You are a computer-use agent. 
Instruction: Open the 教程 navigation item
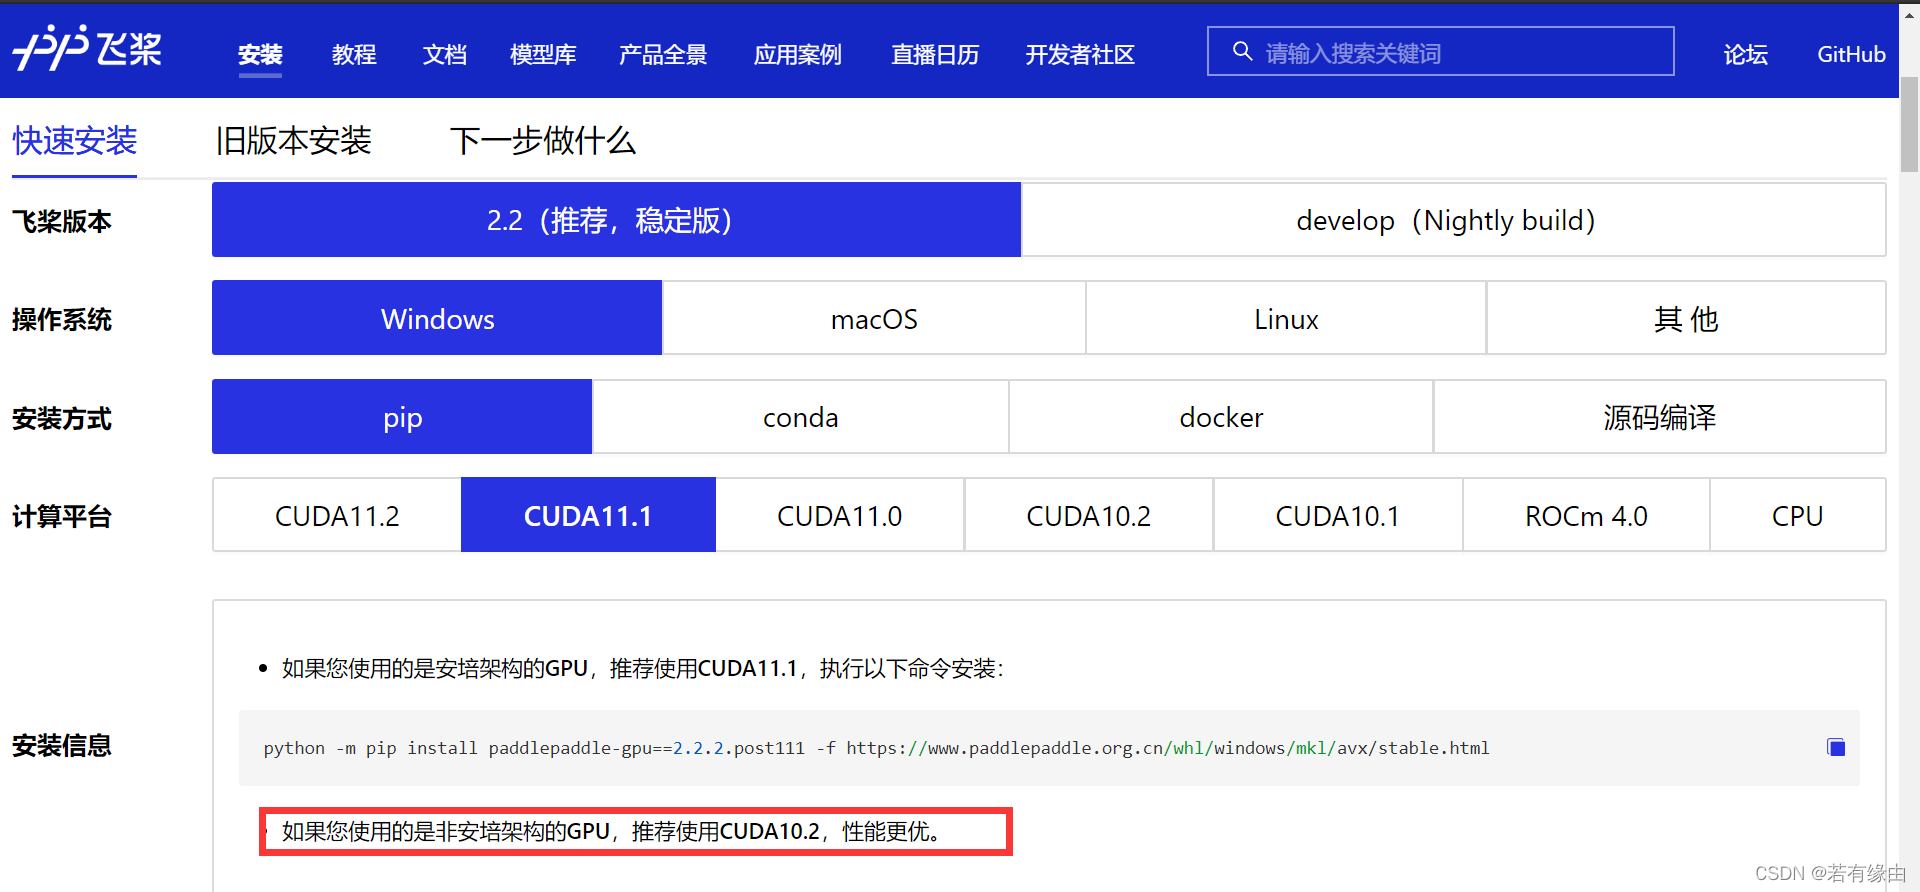[354, 54]
